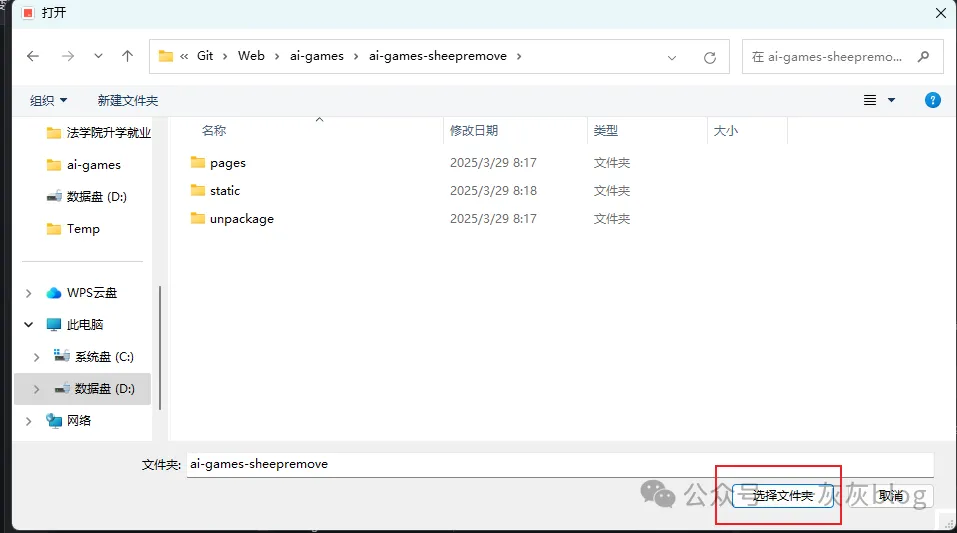The height and width of the screenshot is (533, 957).
Task: Open the 组织 dropdown menu
Action: [48, 100]
